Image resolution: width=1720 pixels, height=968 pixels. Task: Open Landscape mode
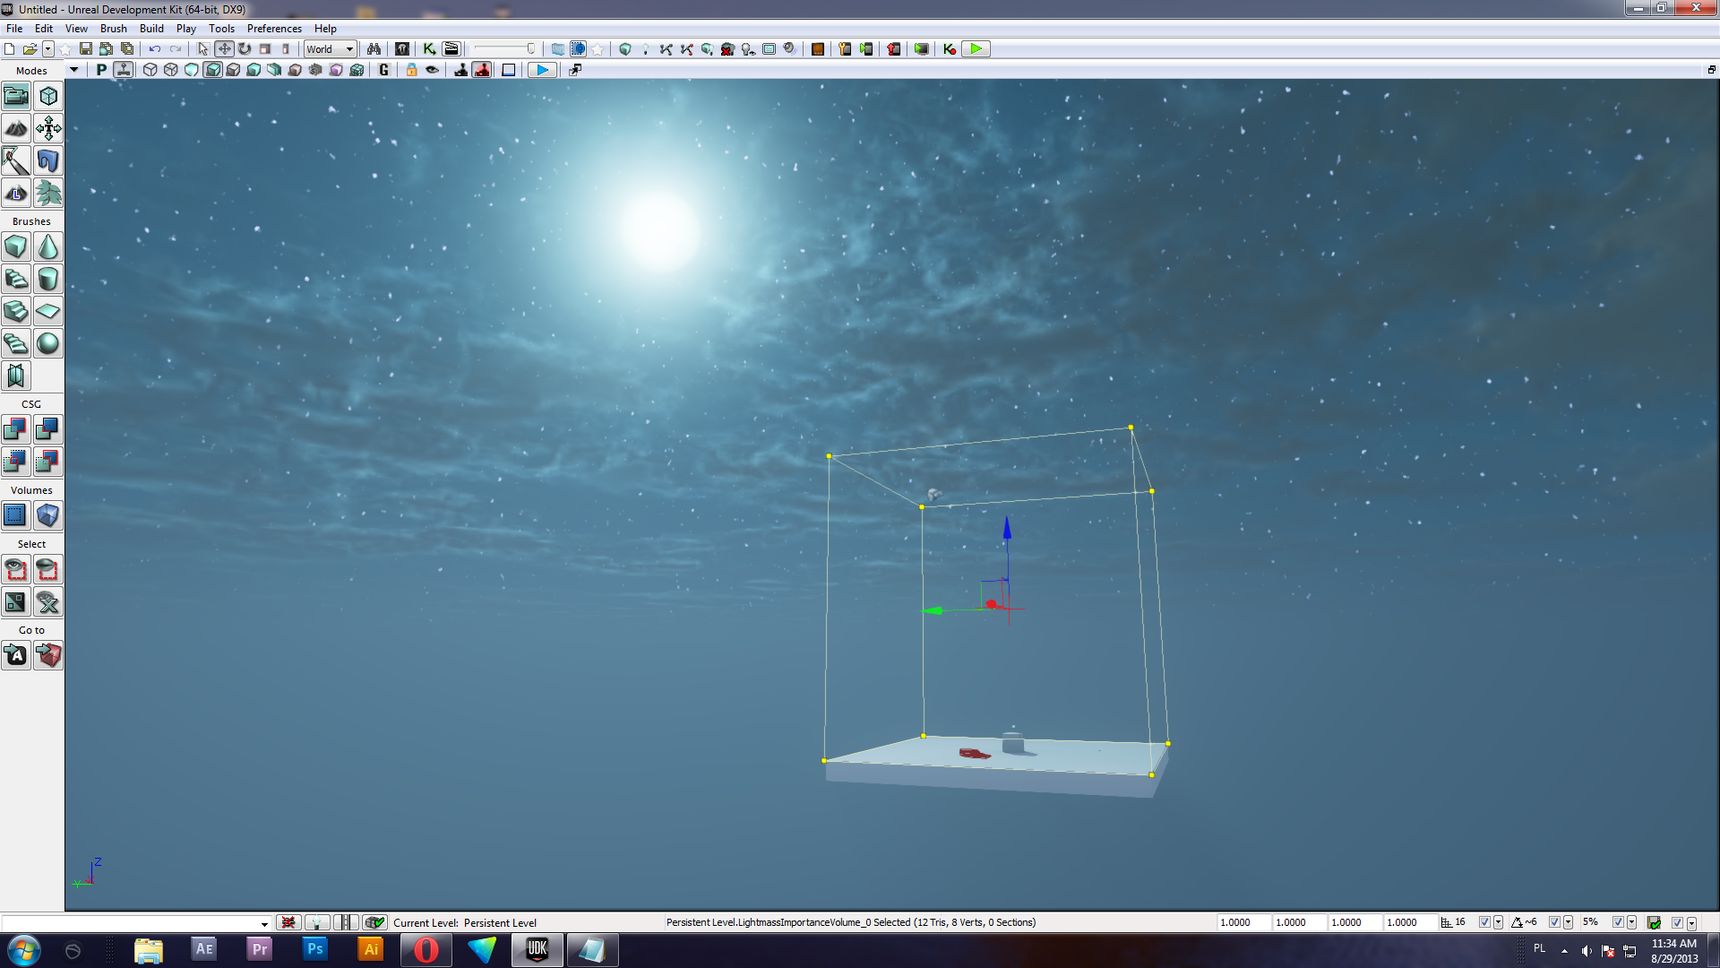[x=16, y=192]
